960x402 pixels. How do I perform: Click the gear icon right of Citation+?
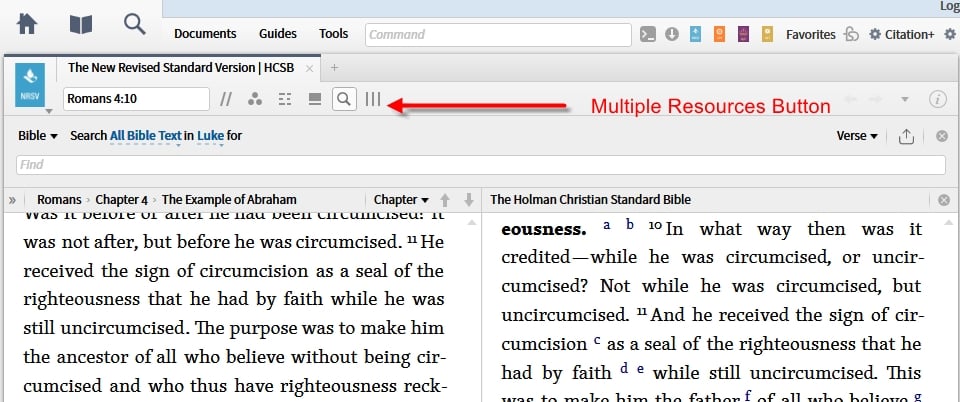pyautogui.click(x=950, y=34)
